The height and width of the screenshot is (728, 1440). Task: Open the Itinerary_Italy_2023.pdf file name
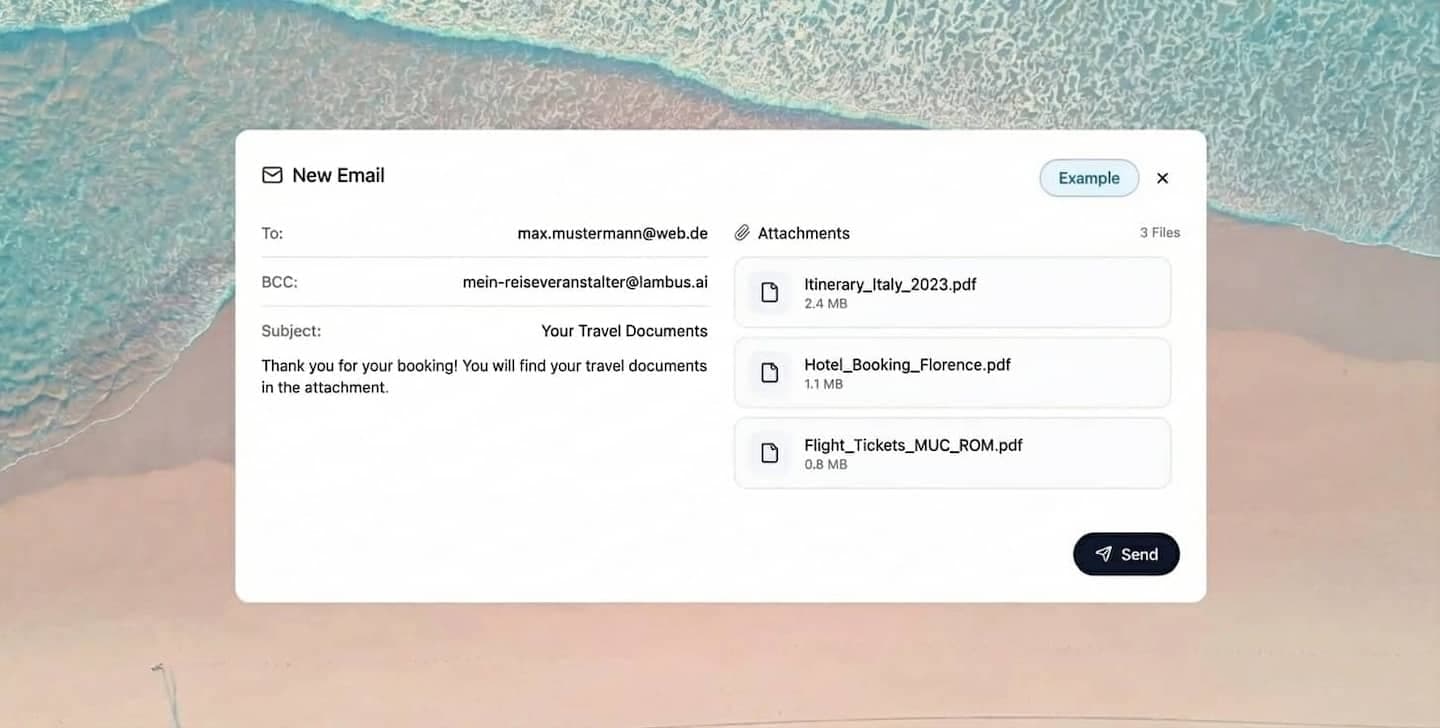[x=890, y=284]
